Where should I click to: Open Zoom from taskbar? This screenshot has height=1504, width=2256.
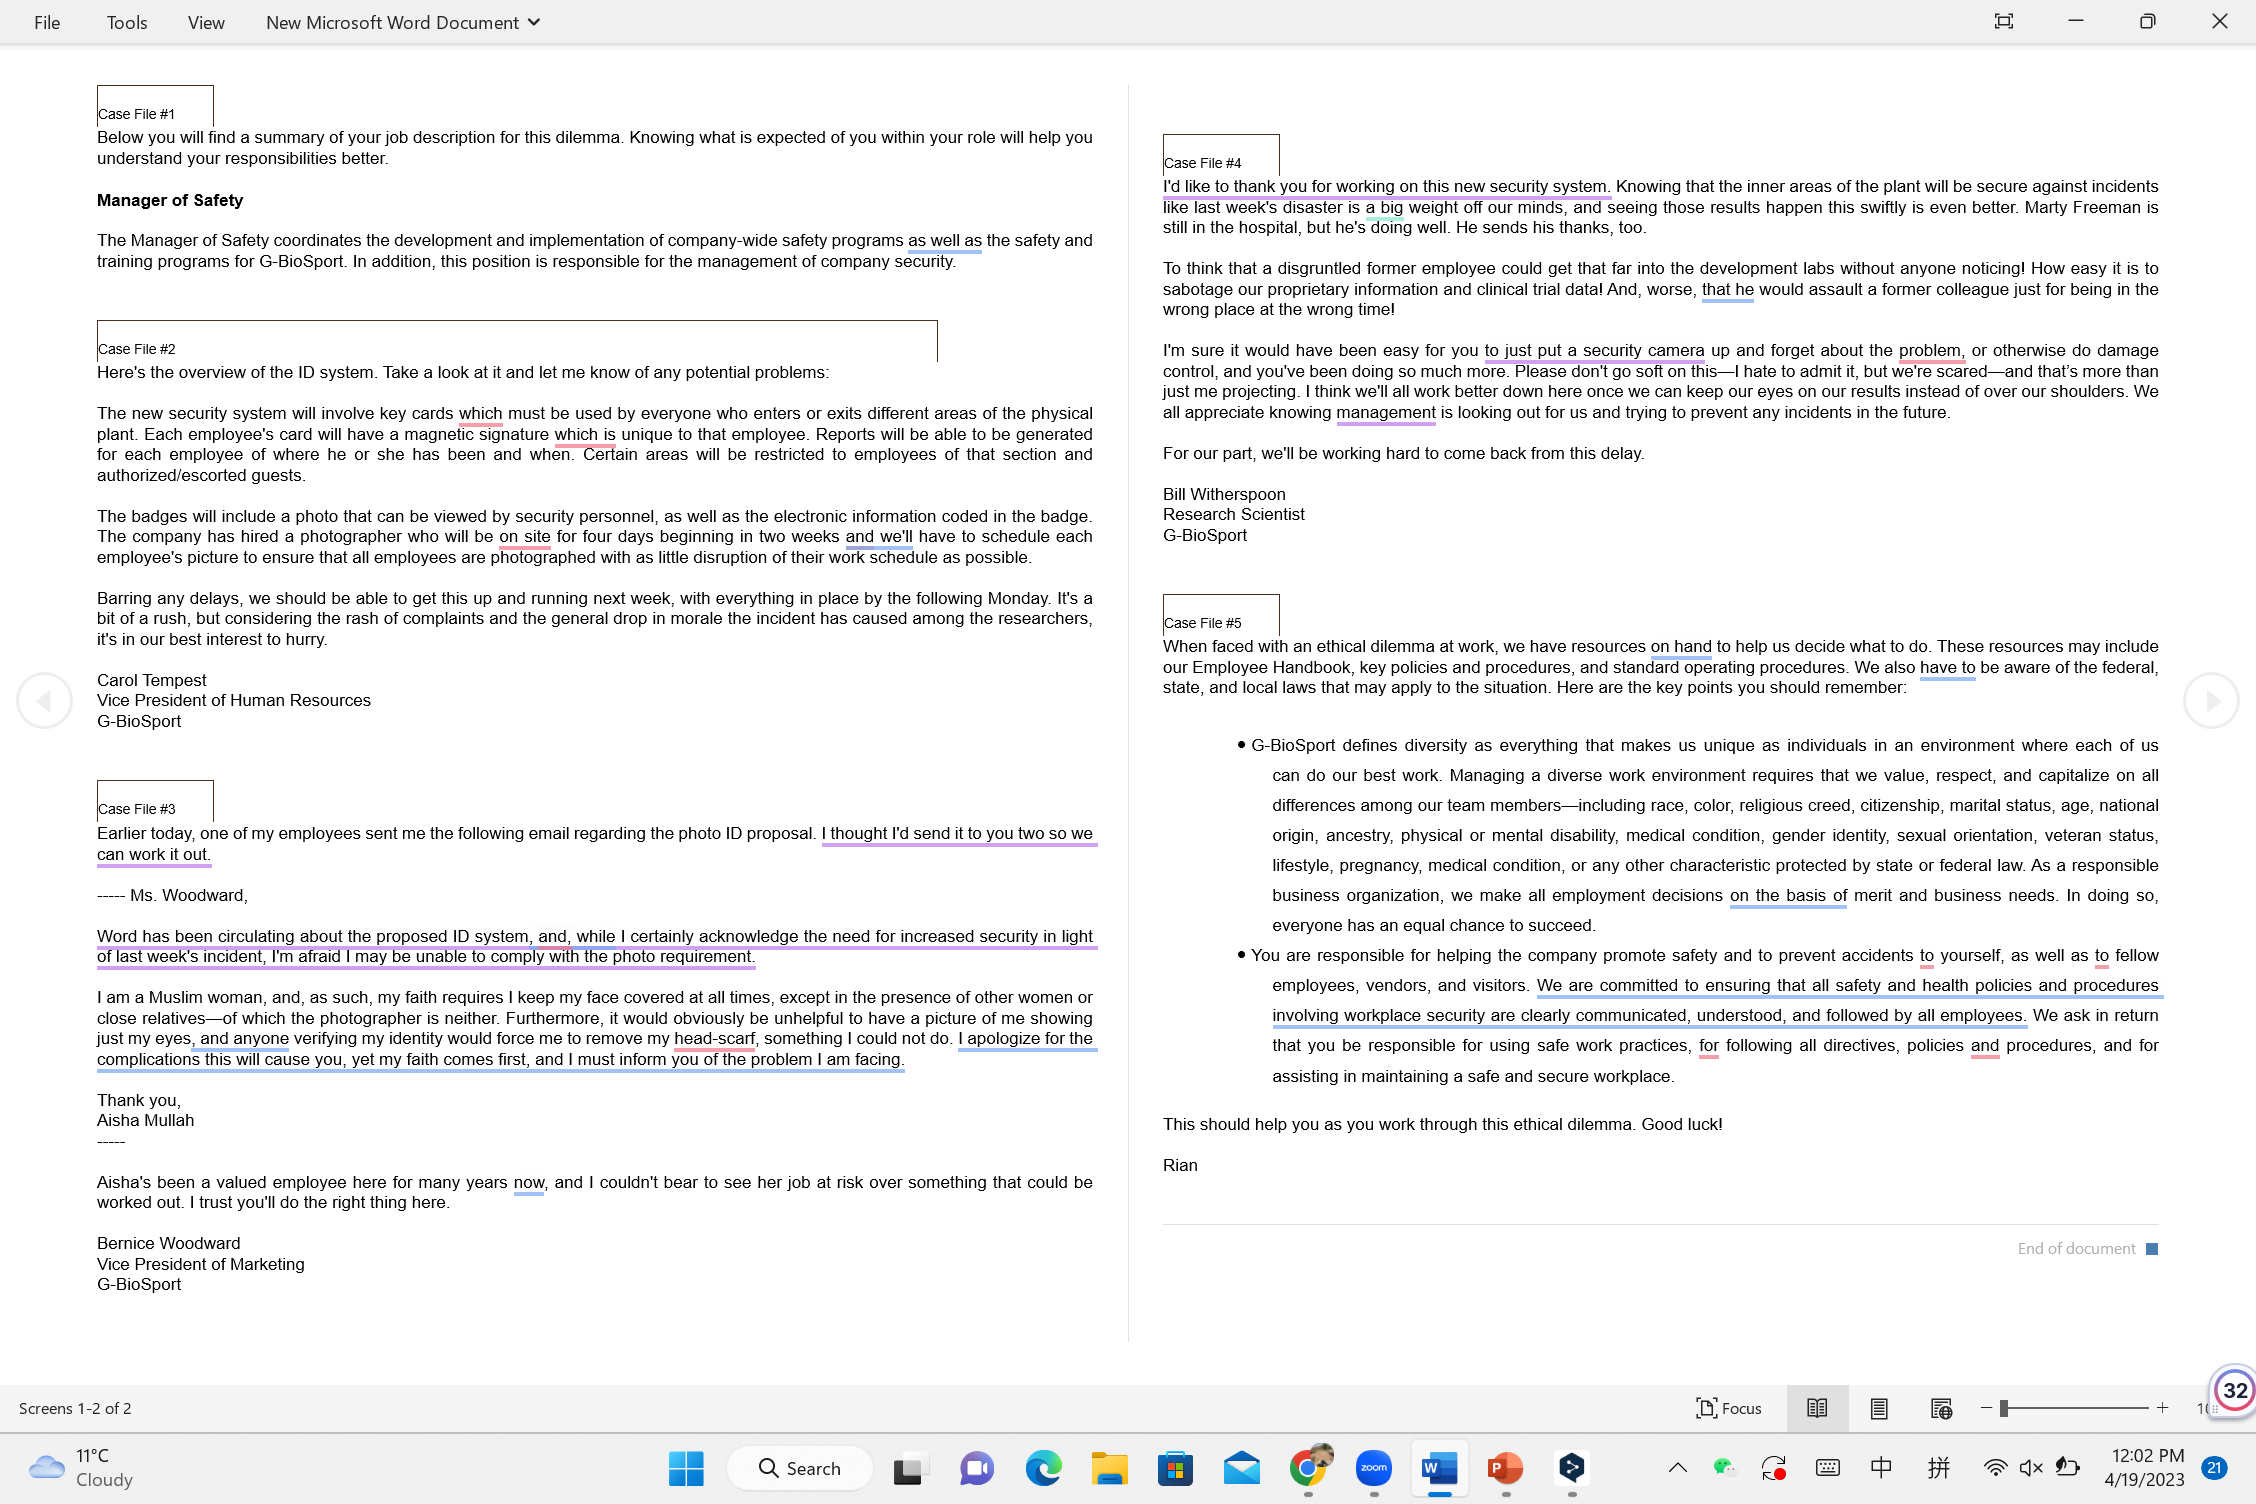(1374, 1468)
